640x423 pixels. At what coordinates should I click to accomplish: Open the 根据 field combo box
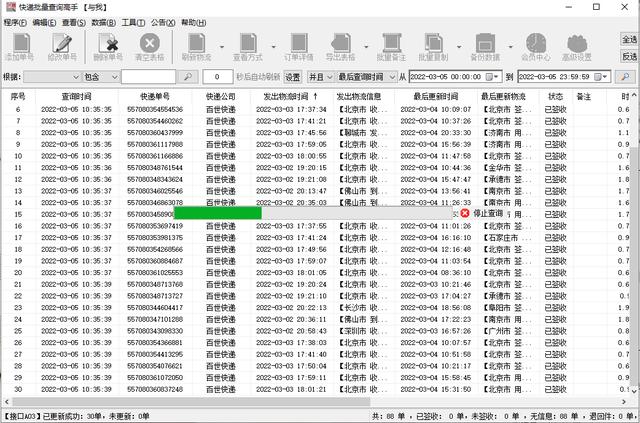pos(51,77)
